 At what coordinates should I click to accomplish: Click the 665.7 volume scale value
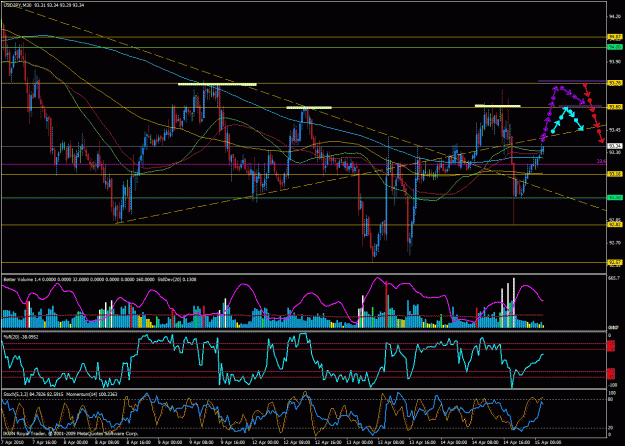(614, 277)
